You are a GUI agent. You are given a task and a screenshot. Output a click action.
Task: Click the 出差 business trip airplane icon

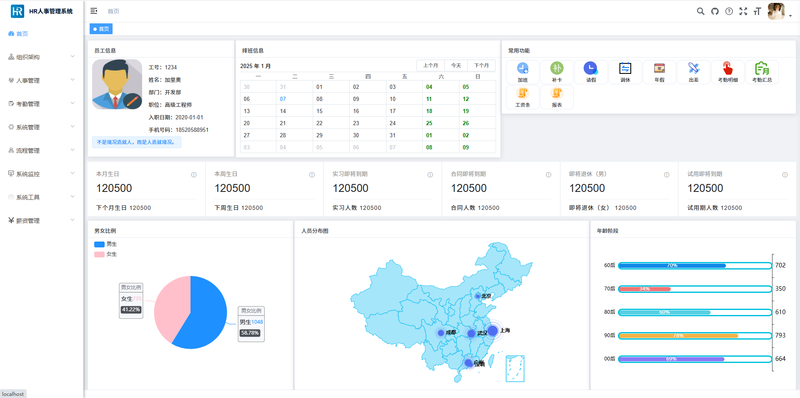pos(693,68)
